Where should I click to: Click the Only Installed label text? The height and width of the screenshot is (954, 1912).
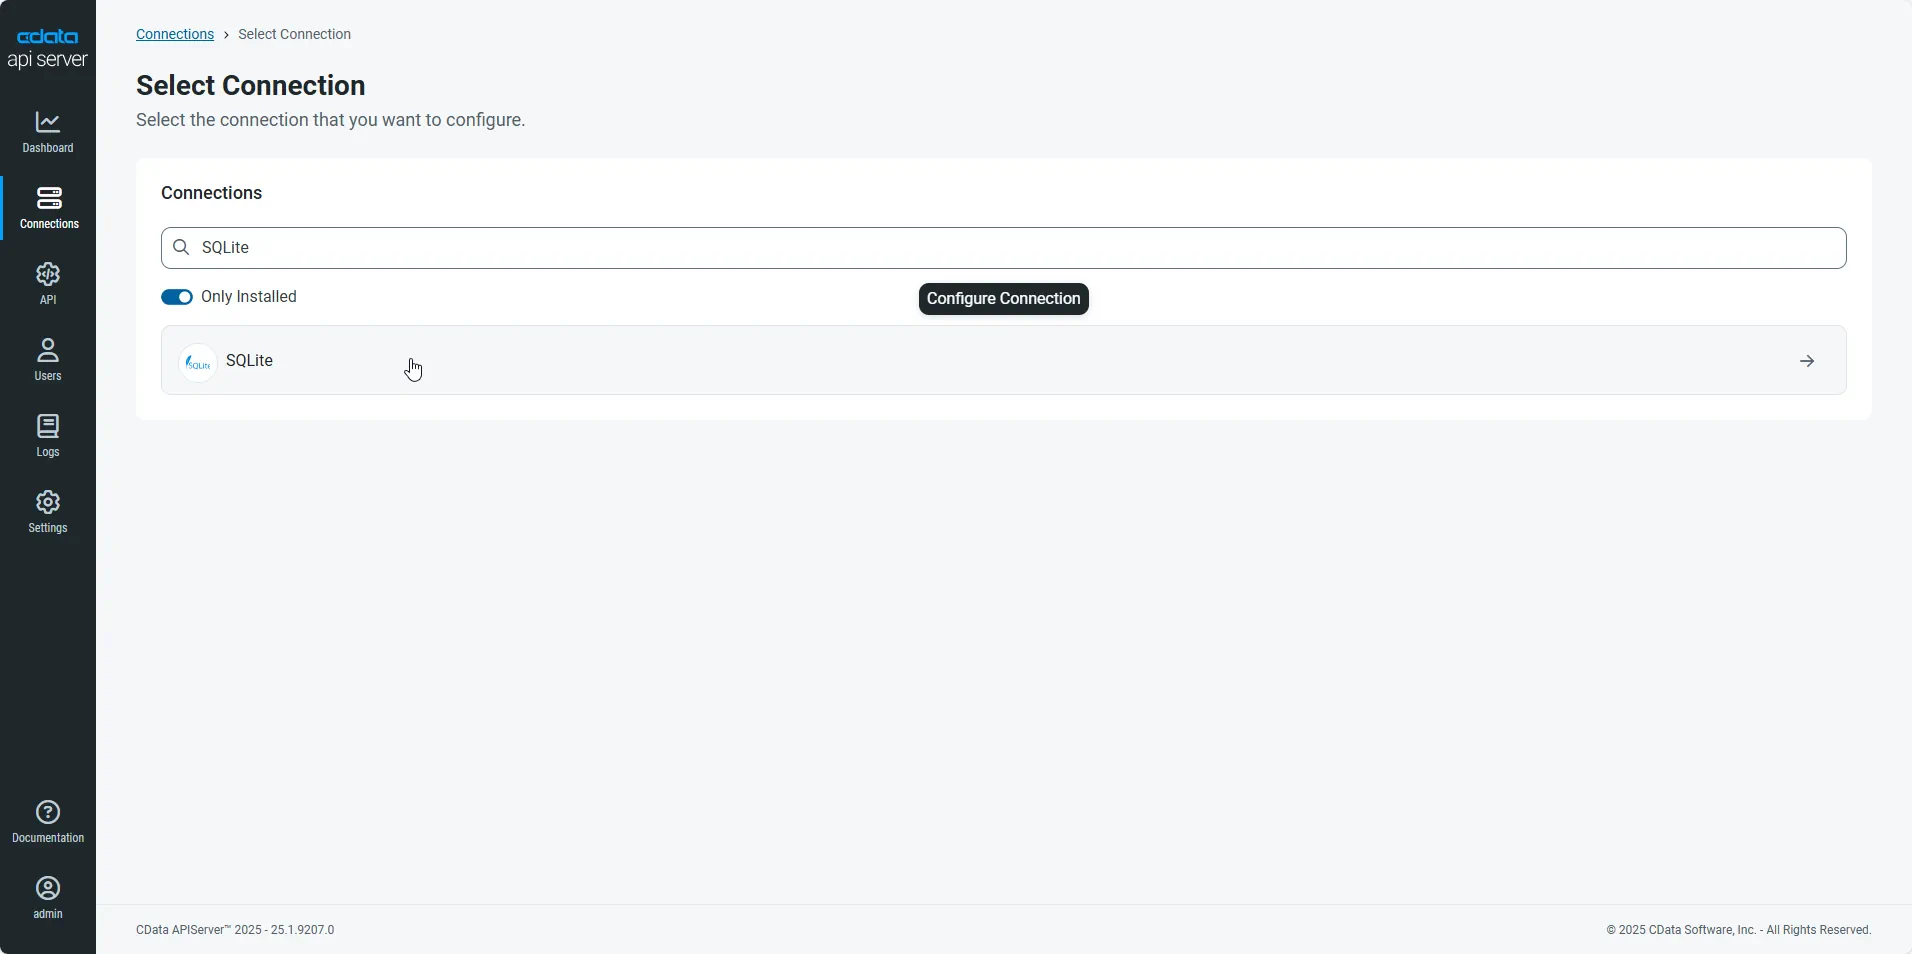tap(248, 297)
